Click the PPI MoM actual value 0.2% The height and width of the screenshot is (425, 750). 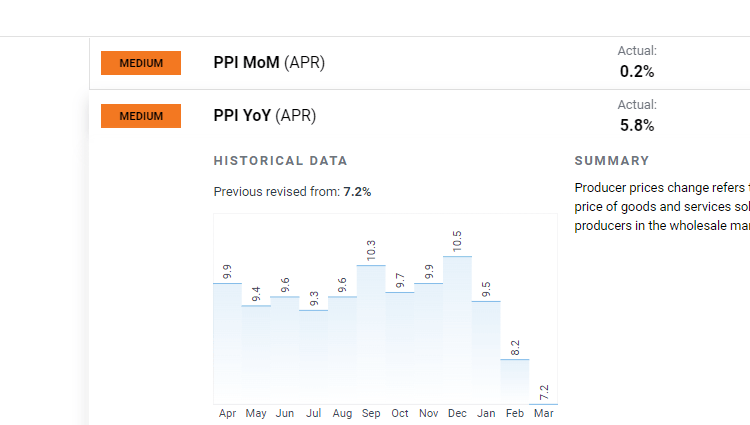636,71
